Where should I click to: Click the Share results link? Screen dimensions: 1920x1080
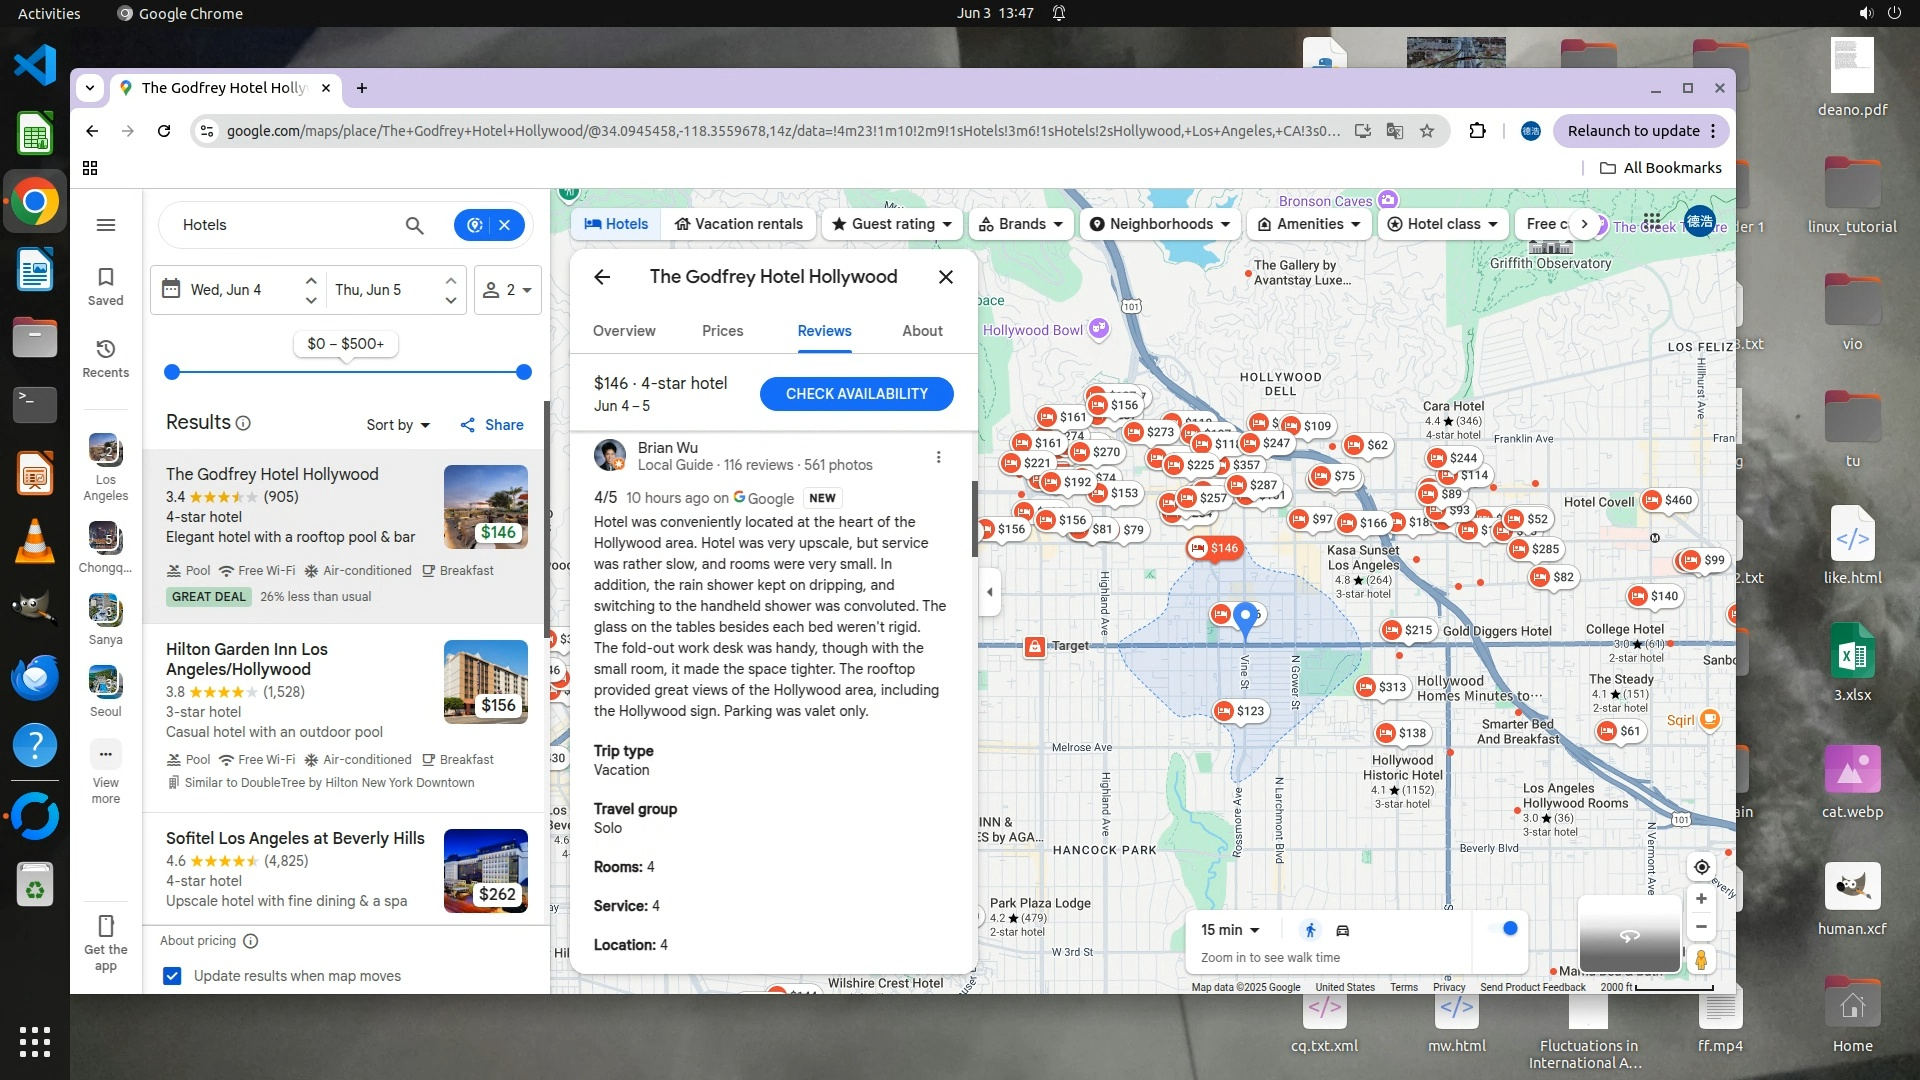[x=492, y=425]
